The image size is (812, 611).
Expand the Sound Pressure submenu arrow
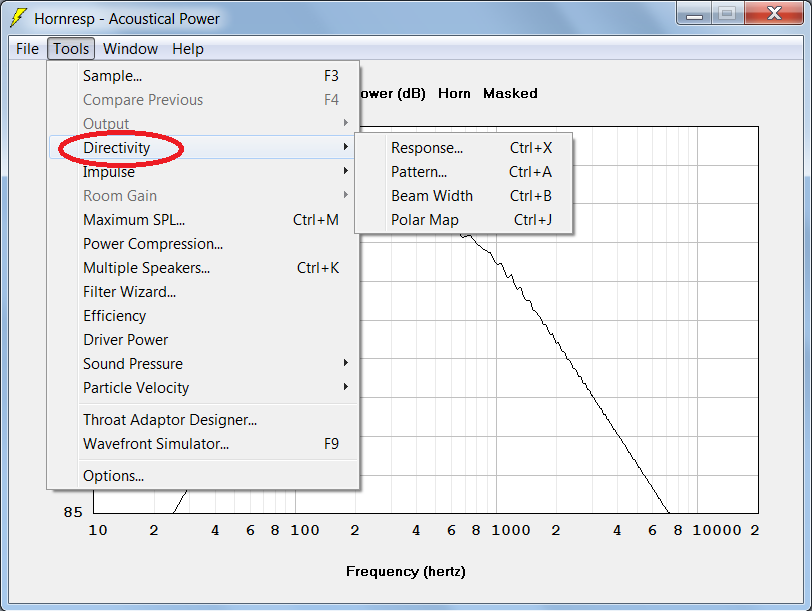pyautogui.click(x=345, y=363)
